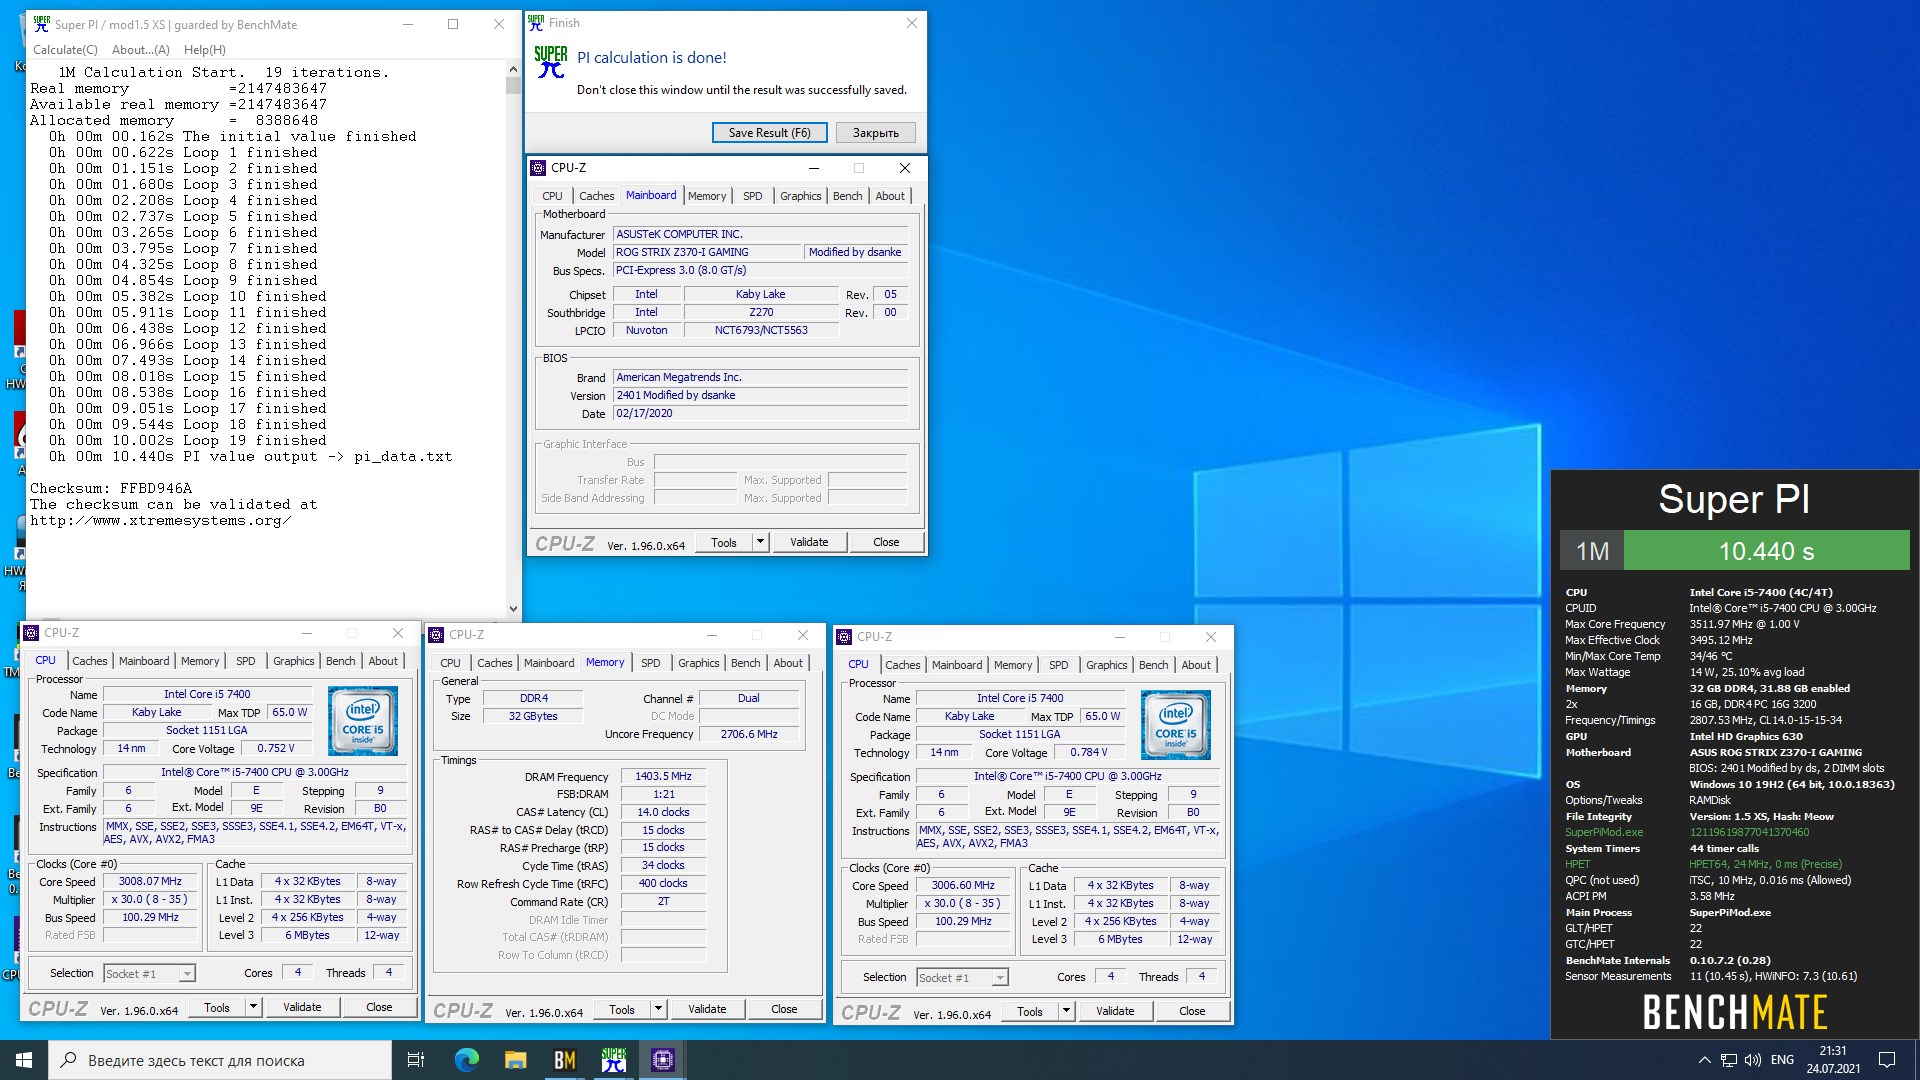The height and width of the screenshot is (1080, 1920).
Task: Switch to CPU tab in Mainboard CPU-Z window
Action: (x=552, y=196)
